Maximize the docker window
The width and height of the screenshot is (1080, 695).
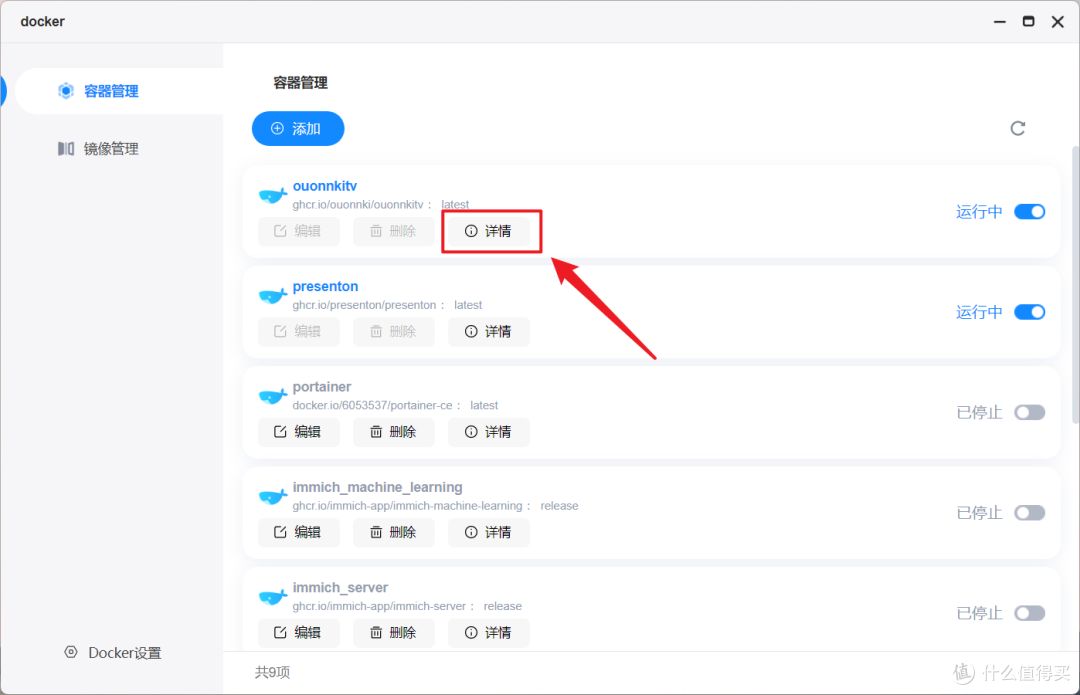(1028, 21)
